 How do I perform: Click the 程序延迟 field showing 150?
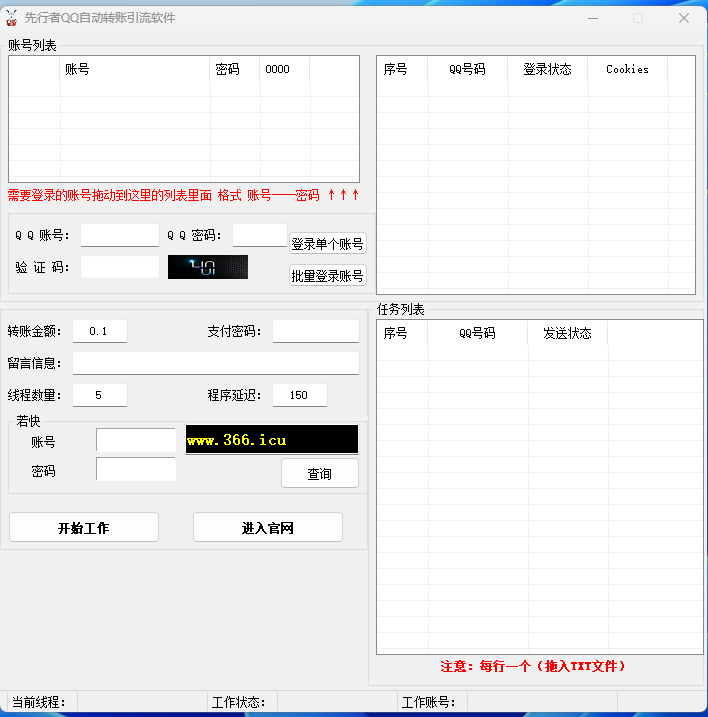click(x=299, y=395)
